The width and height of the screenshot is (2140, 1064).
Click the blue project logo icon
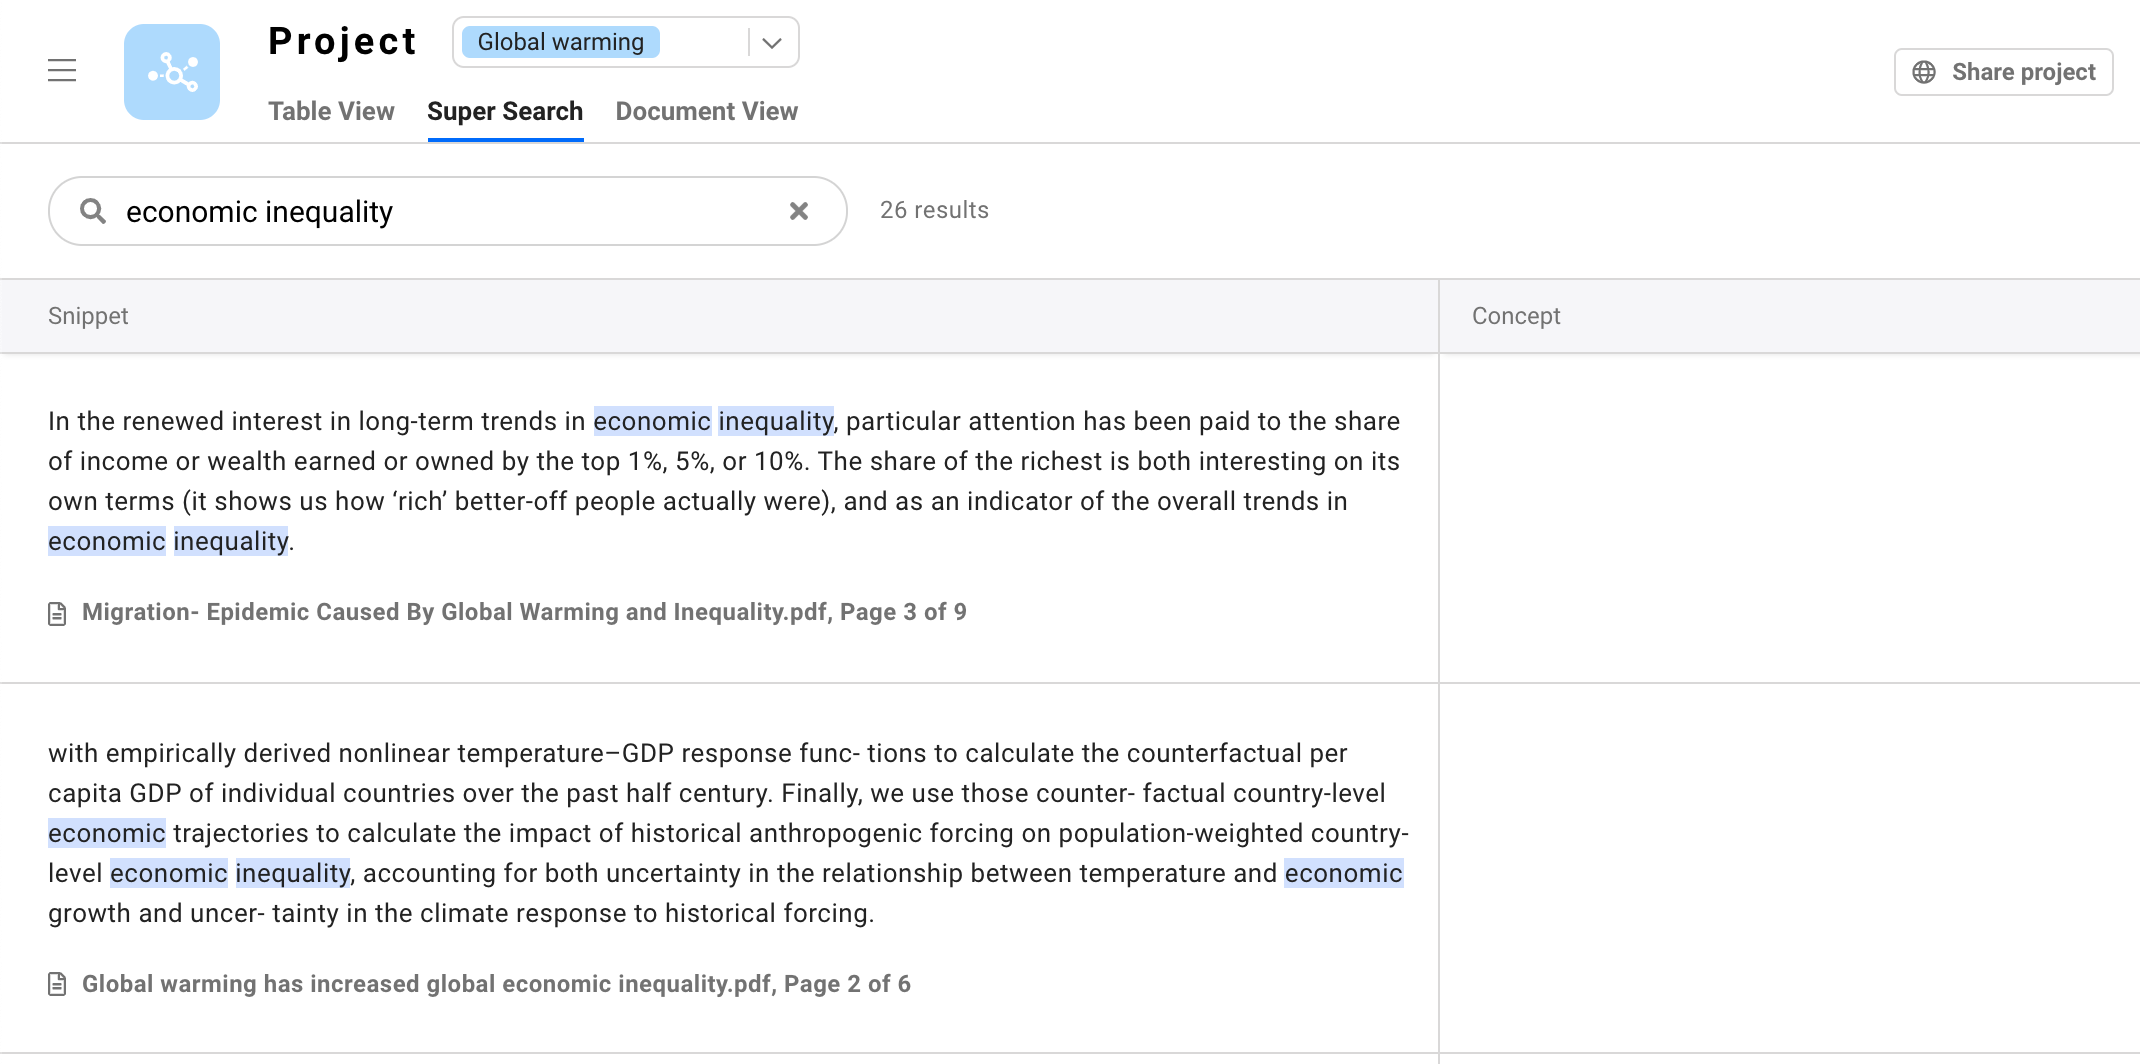tap(172, 72)
